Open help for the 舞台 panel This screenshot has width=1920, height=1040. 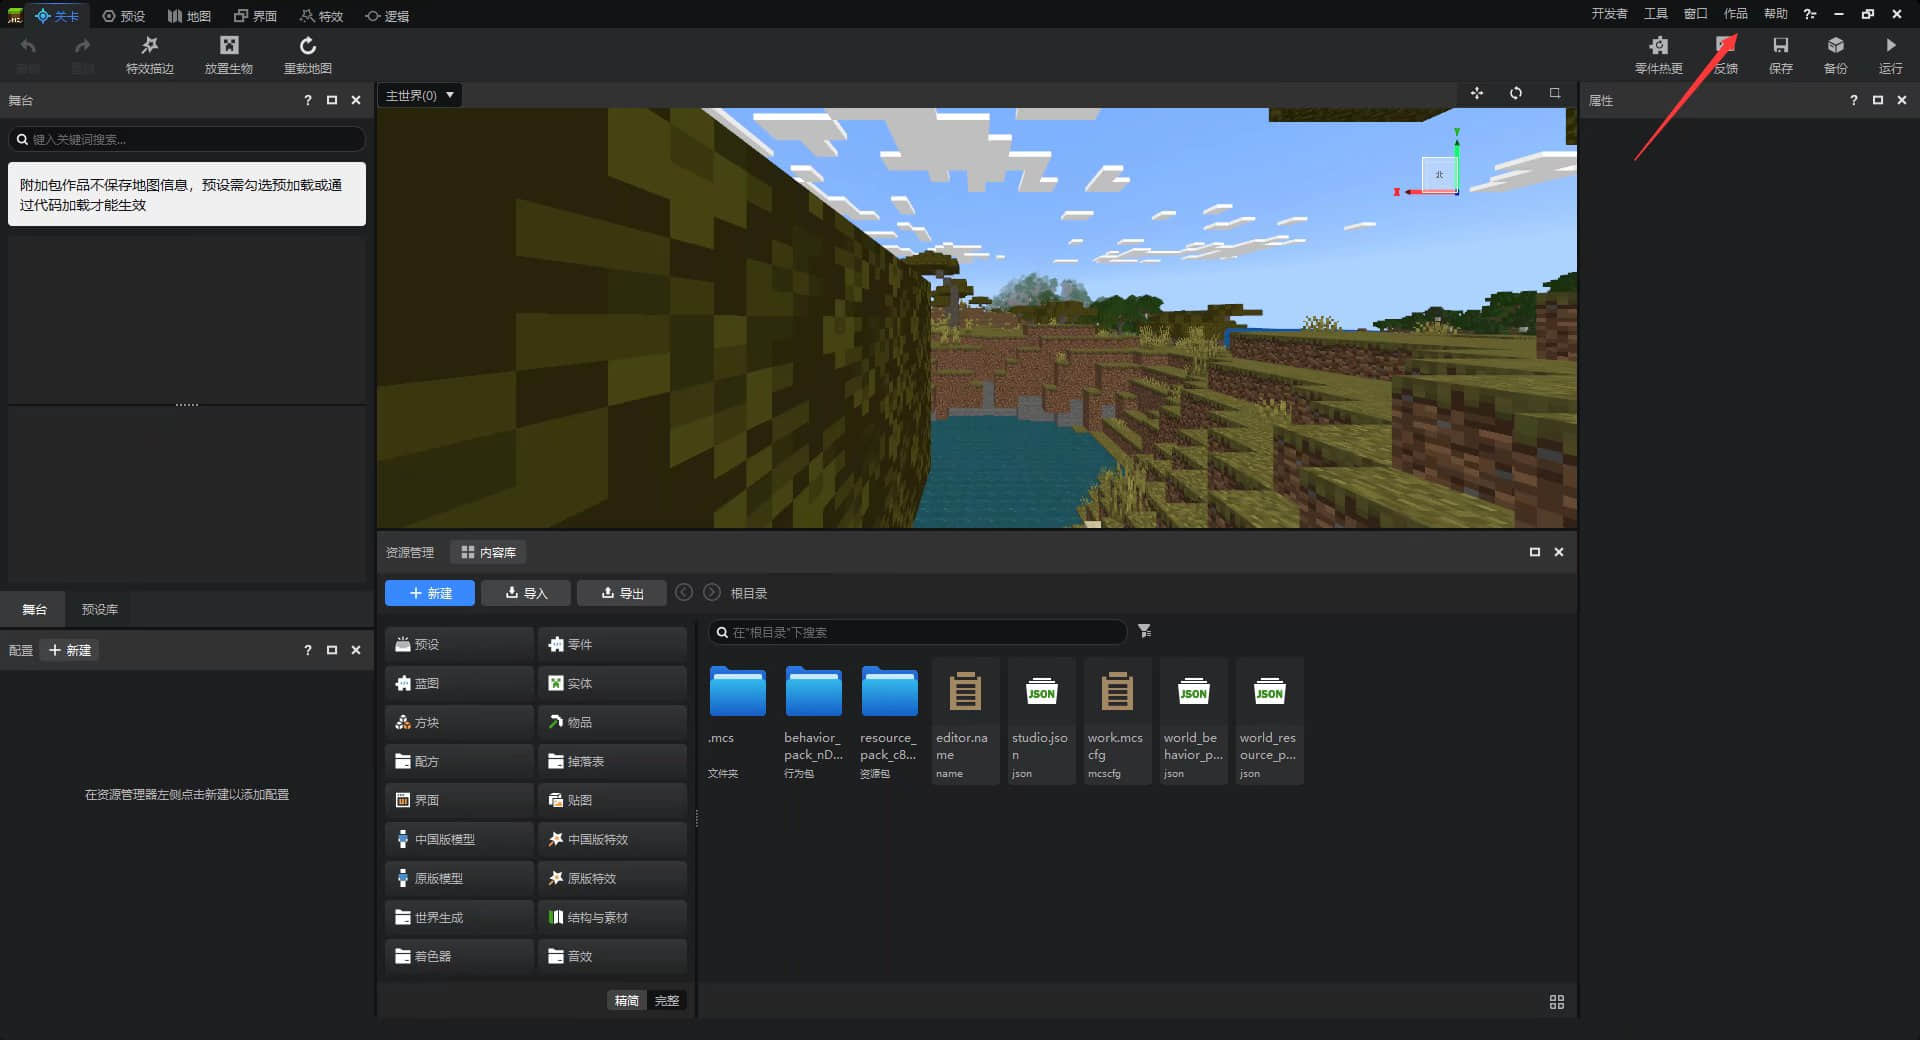click(308, 100)
